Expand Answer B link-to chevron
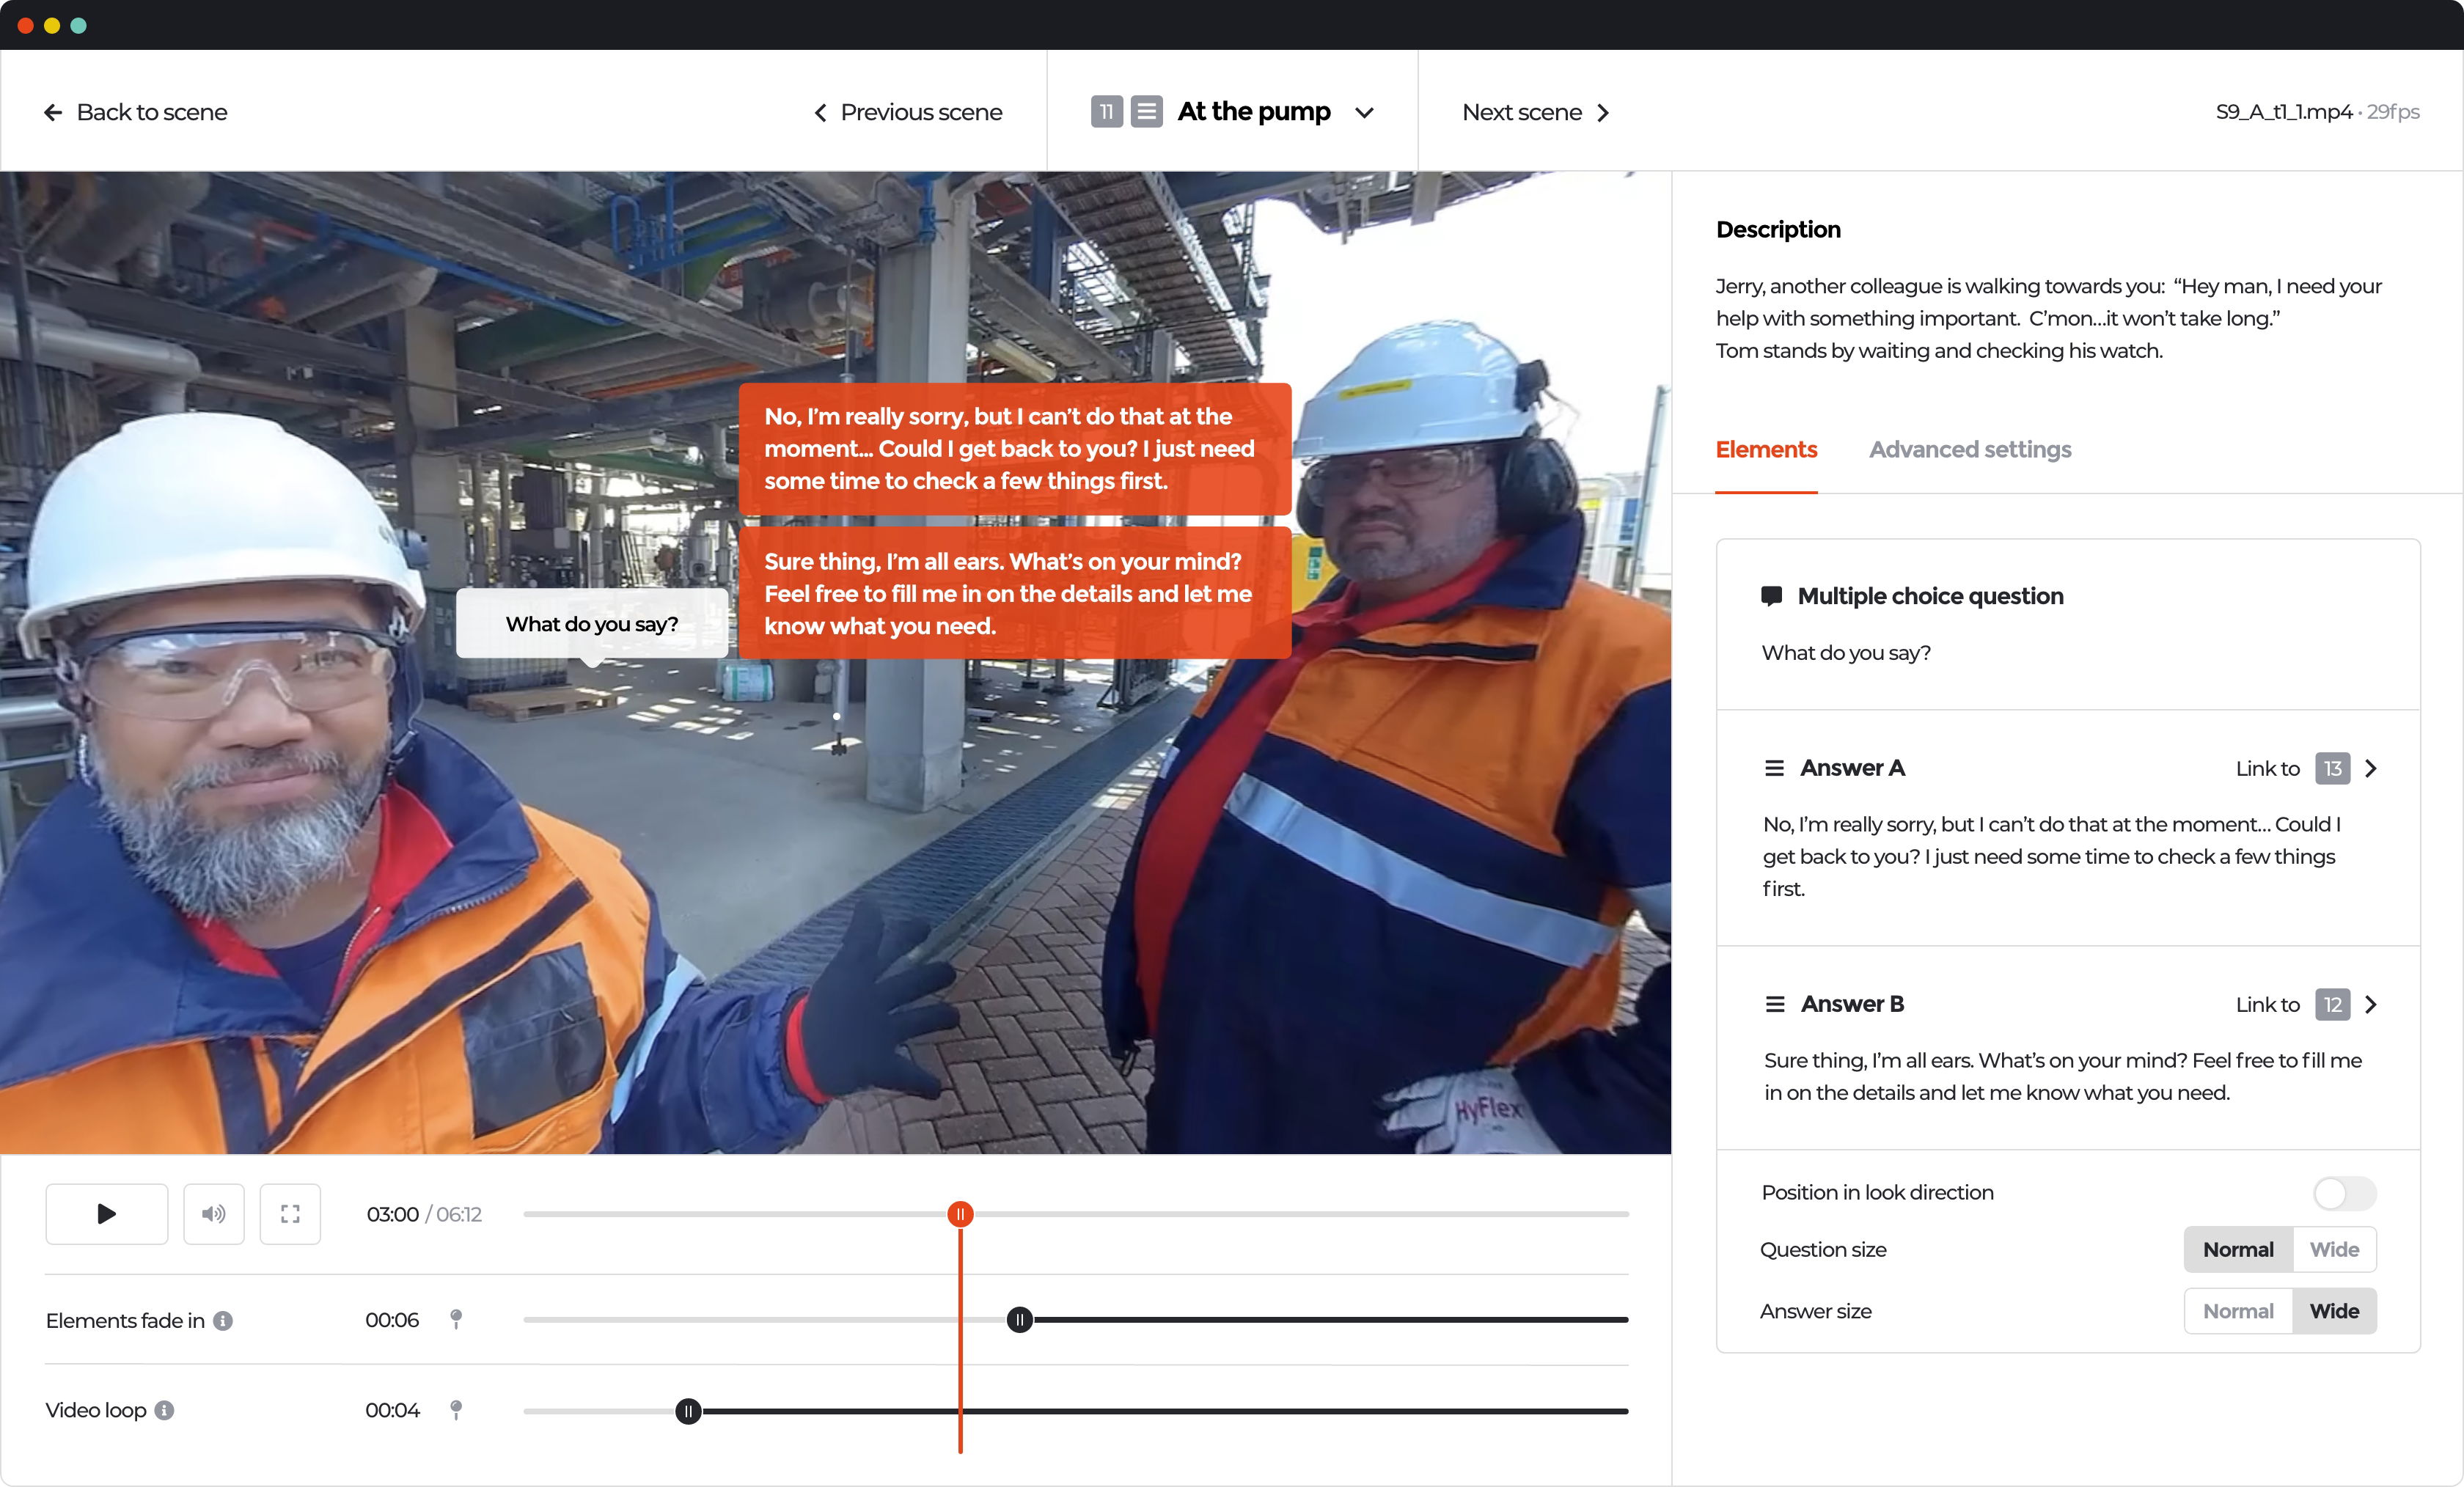Screen dimensions: 2464x1487 pos(2370,1004)
